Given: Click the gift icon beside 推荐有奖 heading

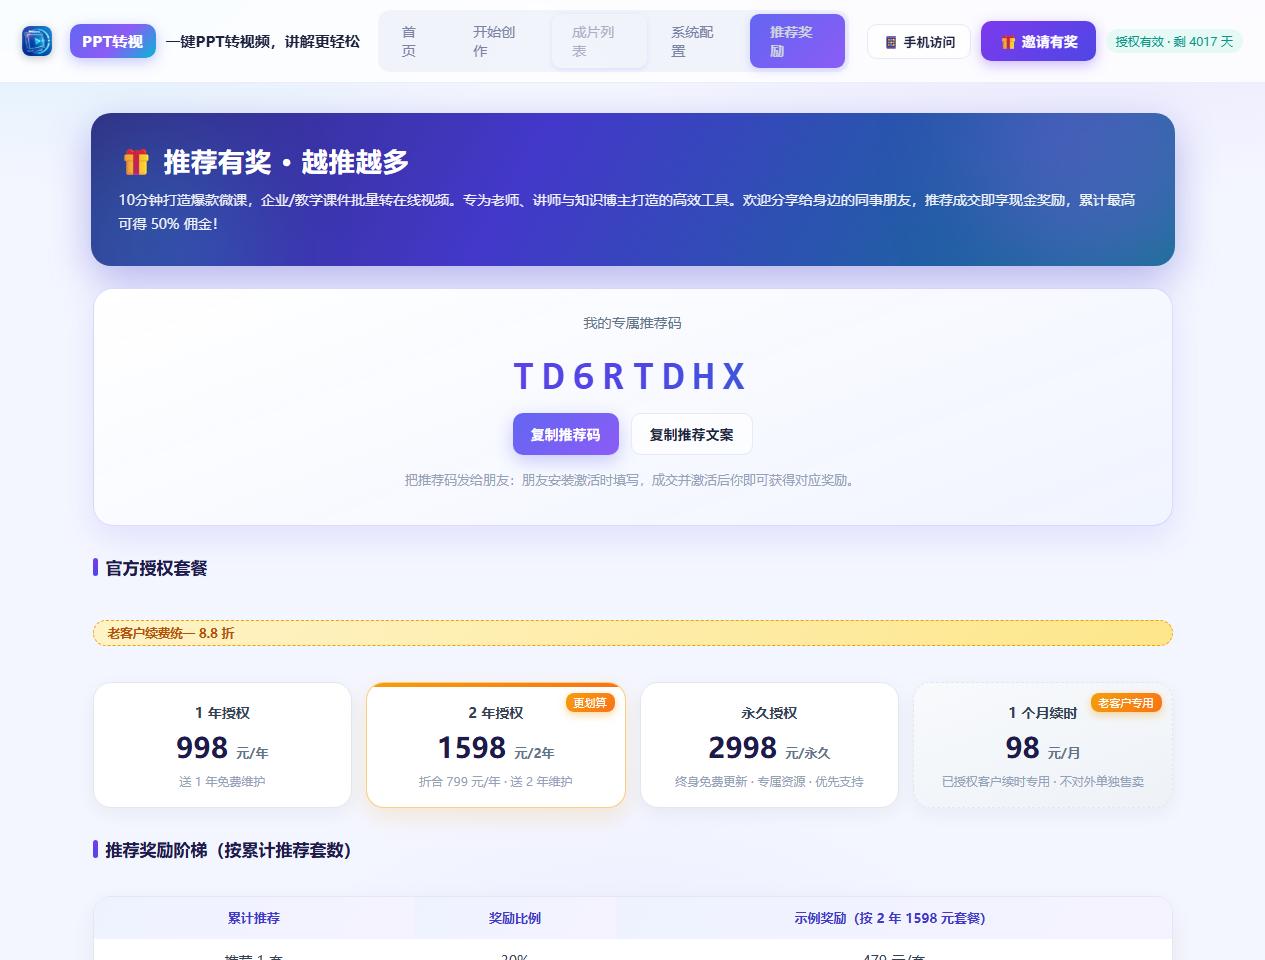Looking at the screenshot, I should (136, 161).
